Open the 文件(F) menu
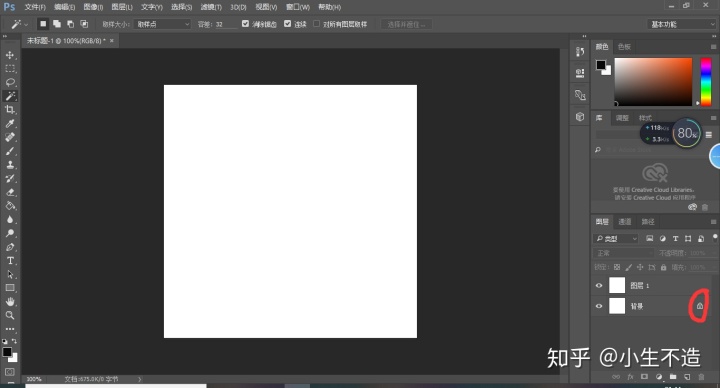Viewport: 720px width, 388px height. coord(35,7)
